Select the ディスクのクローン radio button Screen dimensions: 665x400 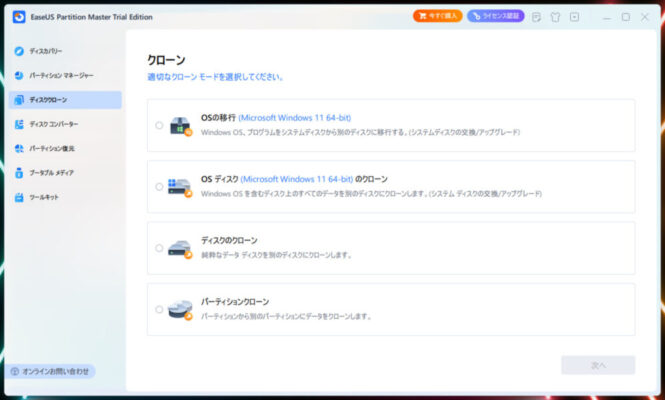click(159, 248)
